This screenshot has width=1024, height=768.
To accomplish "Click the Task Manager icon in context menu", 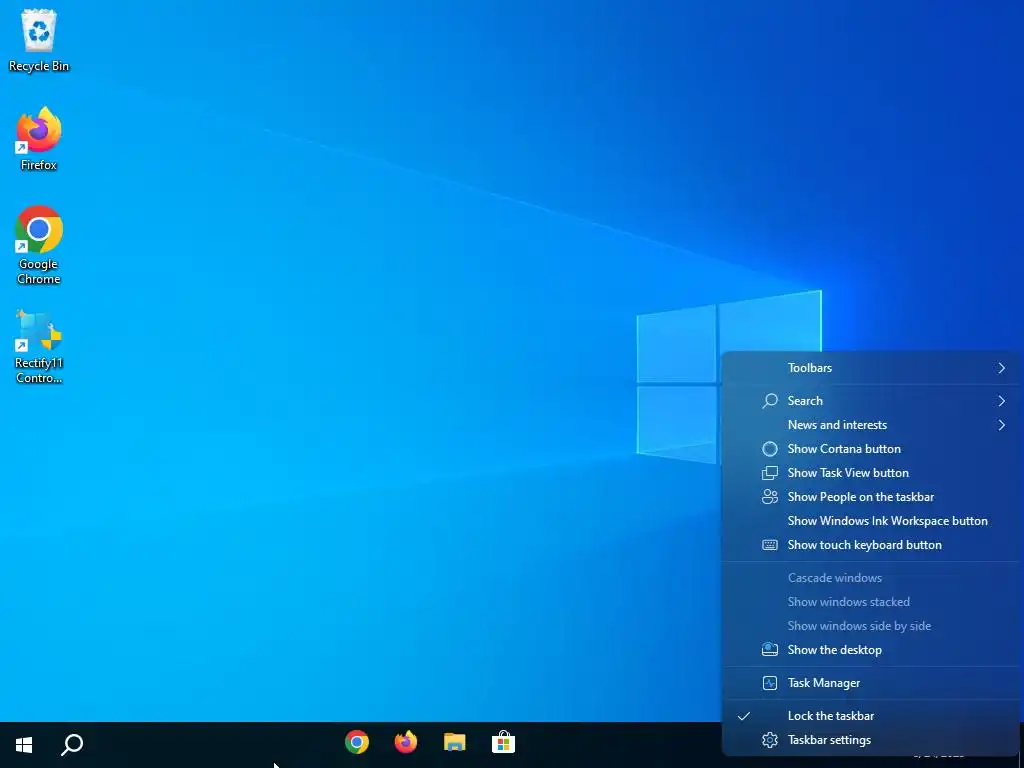I will 770,683.
